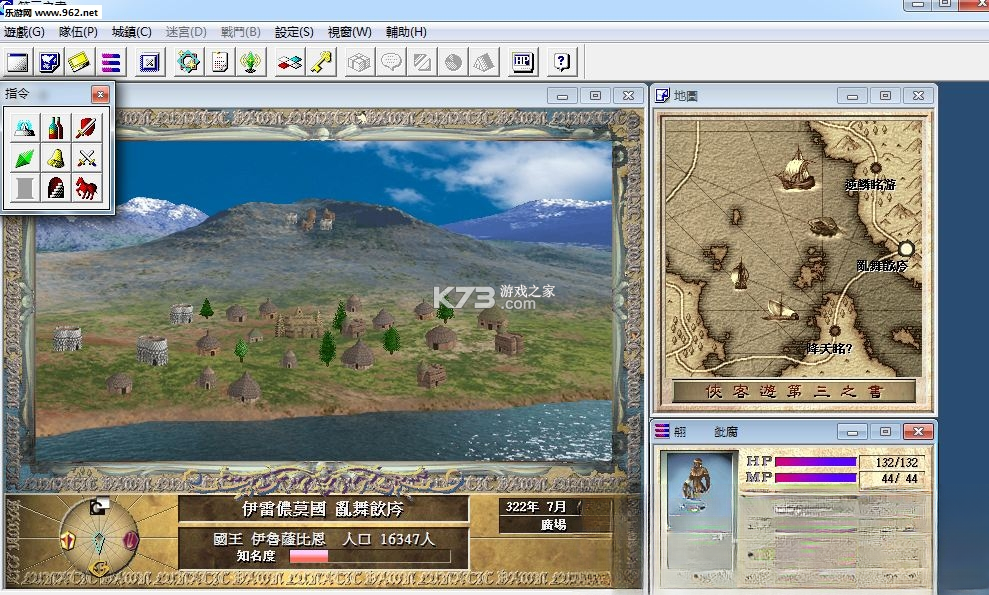This screenshot has height=595, width=989.
Task: Select the grey pillar command icon
Action: click(25, 188)
